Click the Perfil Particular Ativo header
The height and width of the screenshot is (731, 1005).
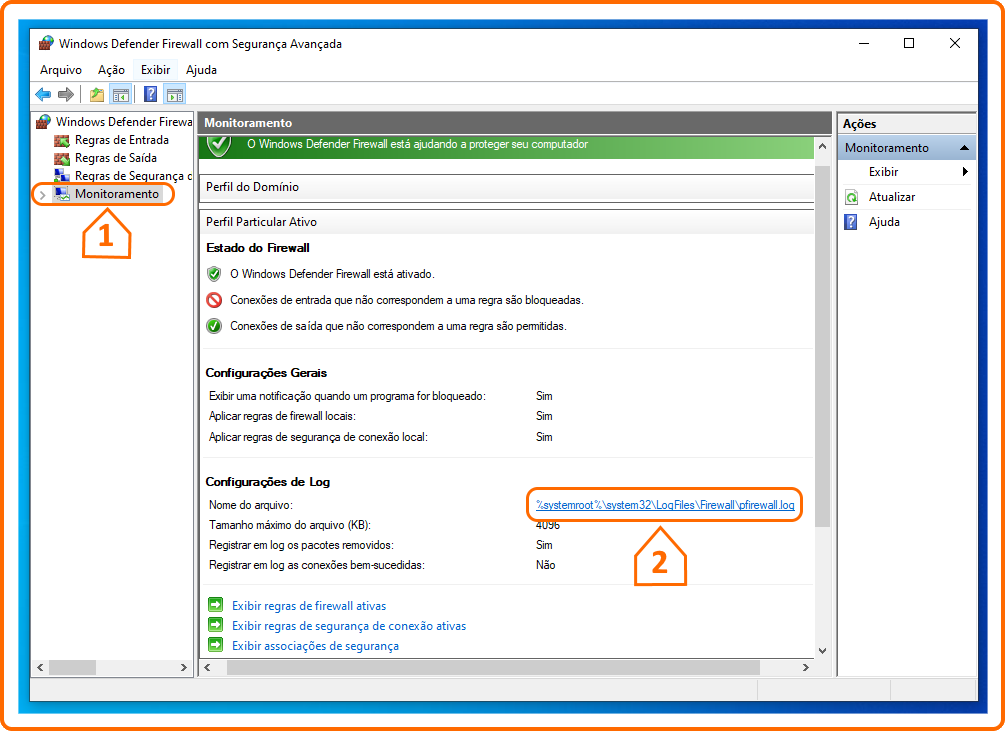(x=506, y=222)
